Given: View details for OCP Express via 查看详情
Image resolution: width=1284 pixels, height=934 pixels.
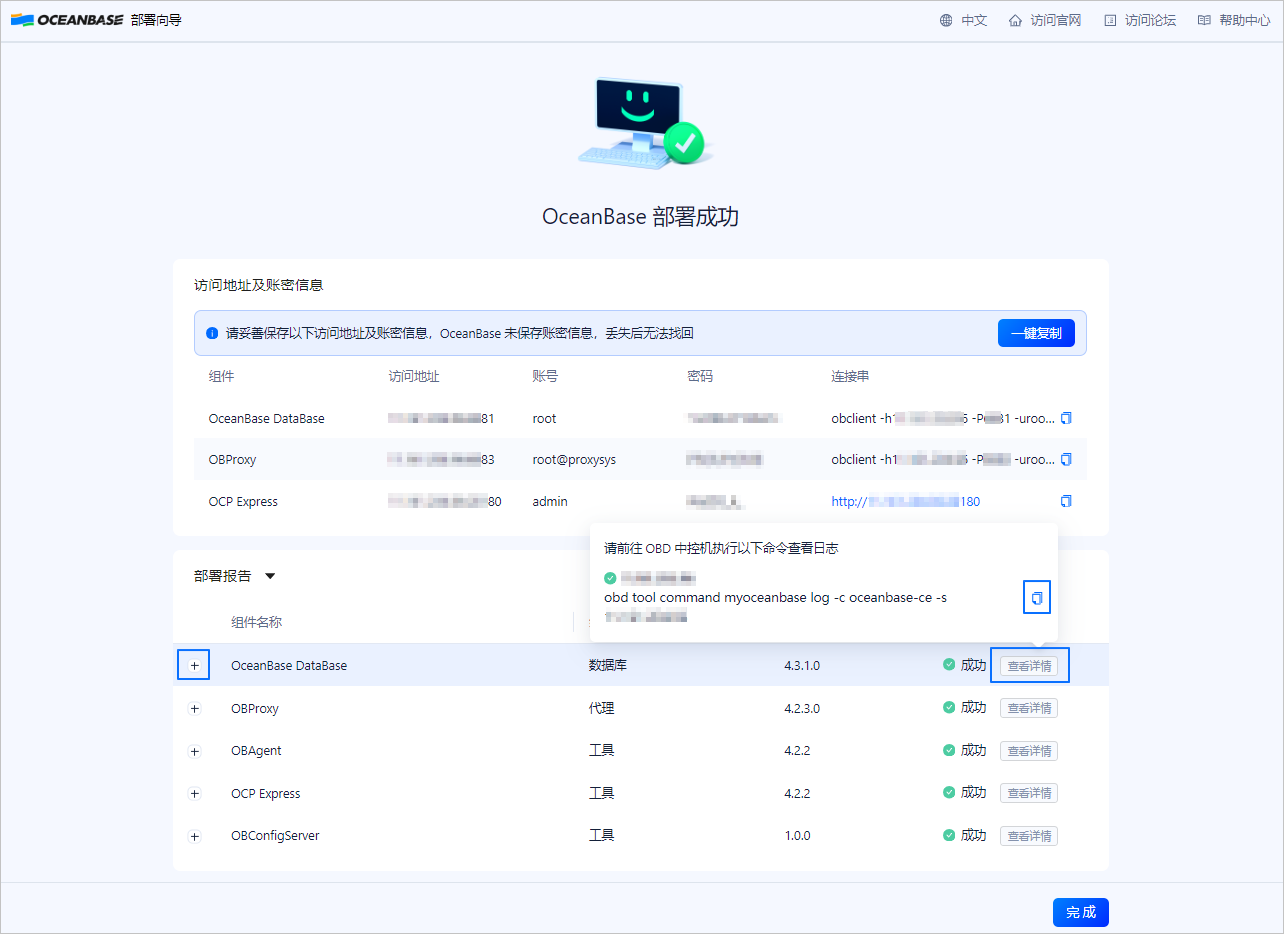Looking at the screenshot, I should (x=1028, y=792).
